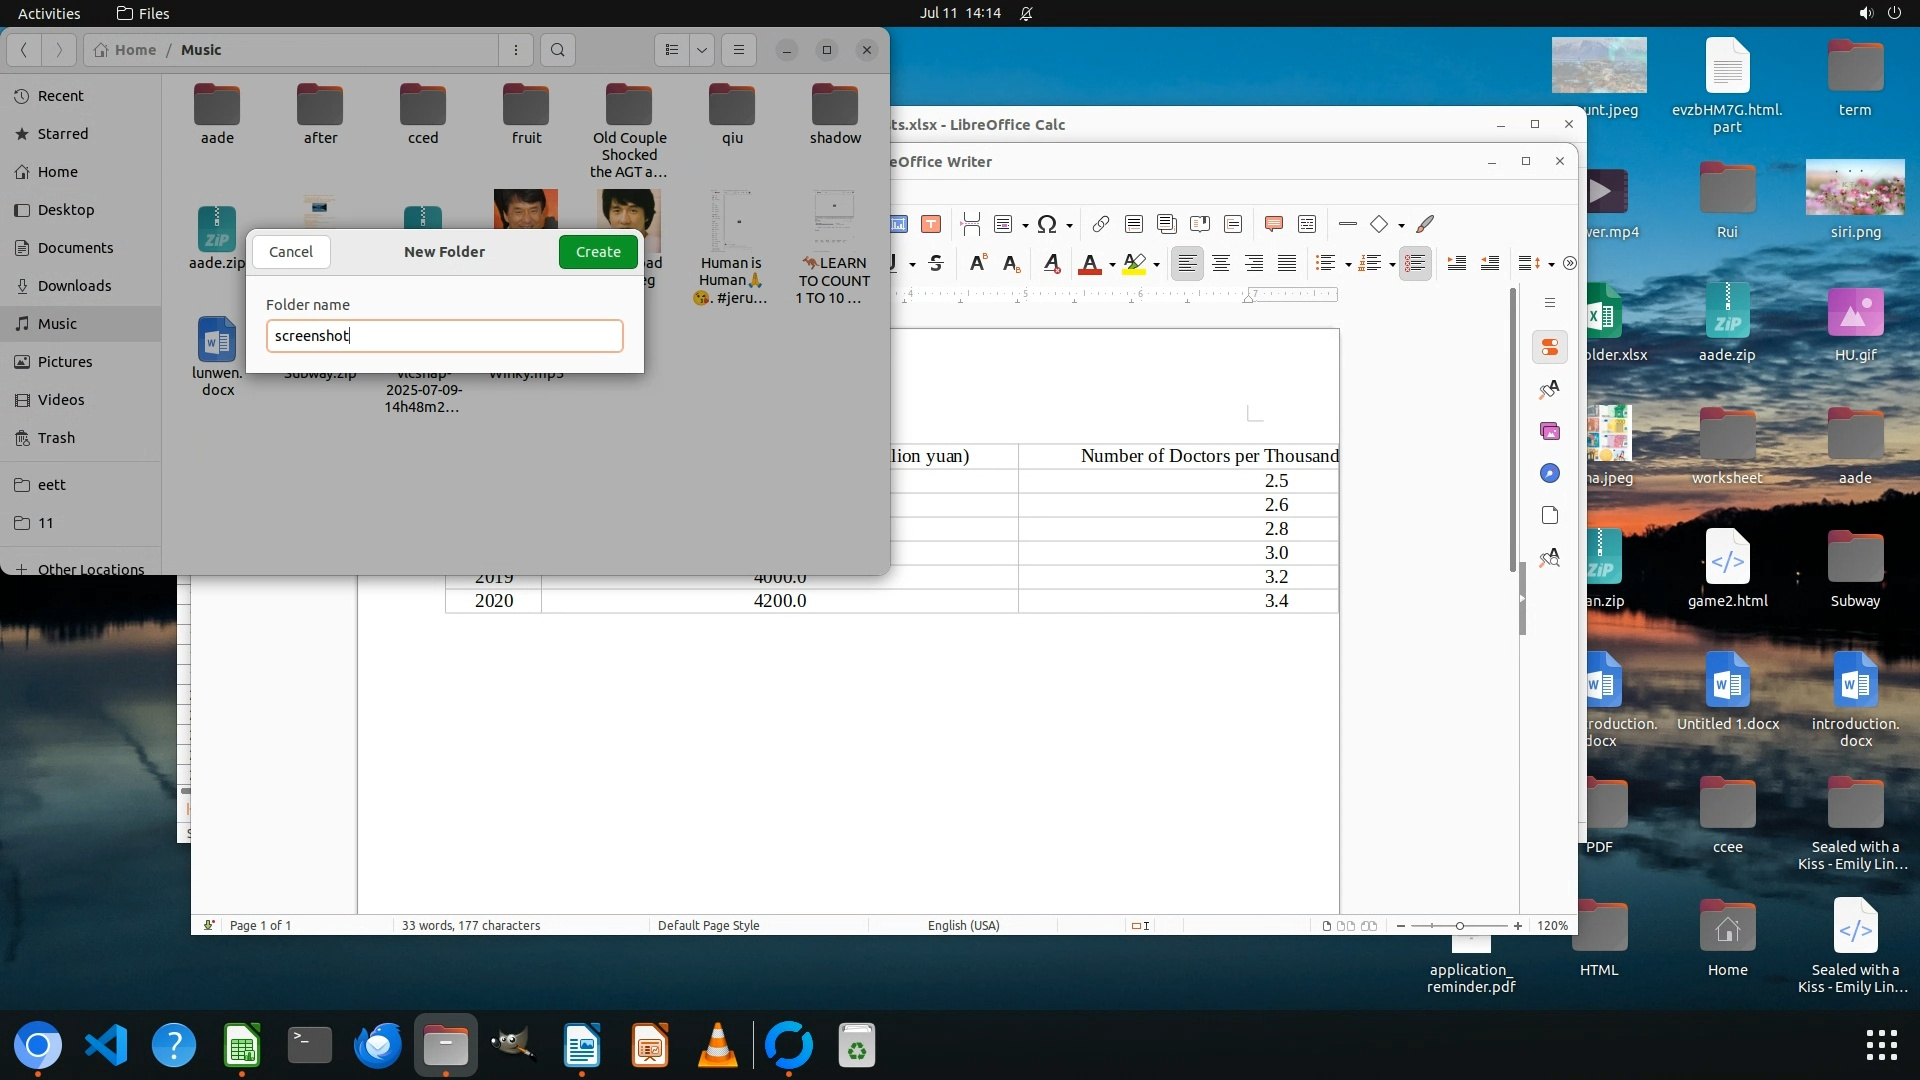The image size is (1920, 1080).
Task: Insert a special character (Omega icon)
Action: pos(1046,224)
